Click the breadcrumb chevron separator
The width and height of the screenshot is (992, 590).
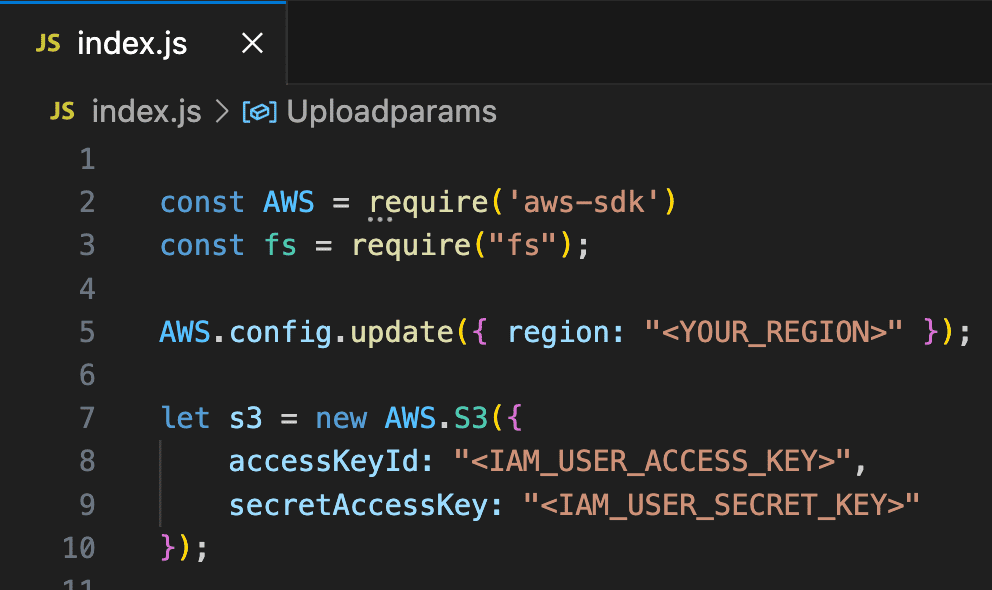[x=221, y=112]
